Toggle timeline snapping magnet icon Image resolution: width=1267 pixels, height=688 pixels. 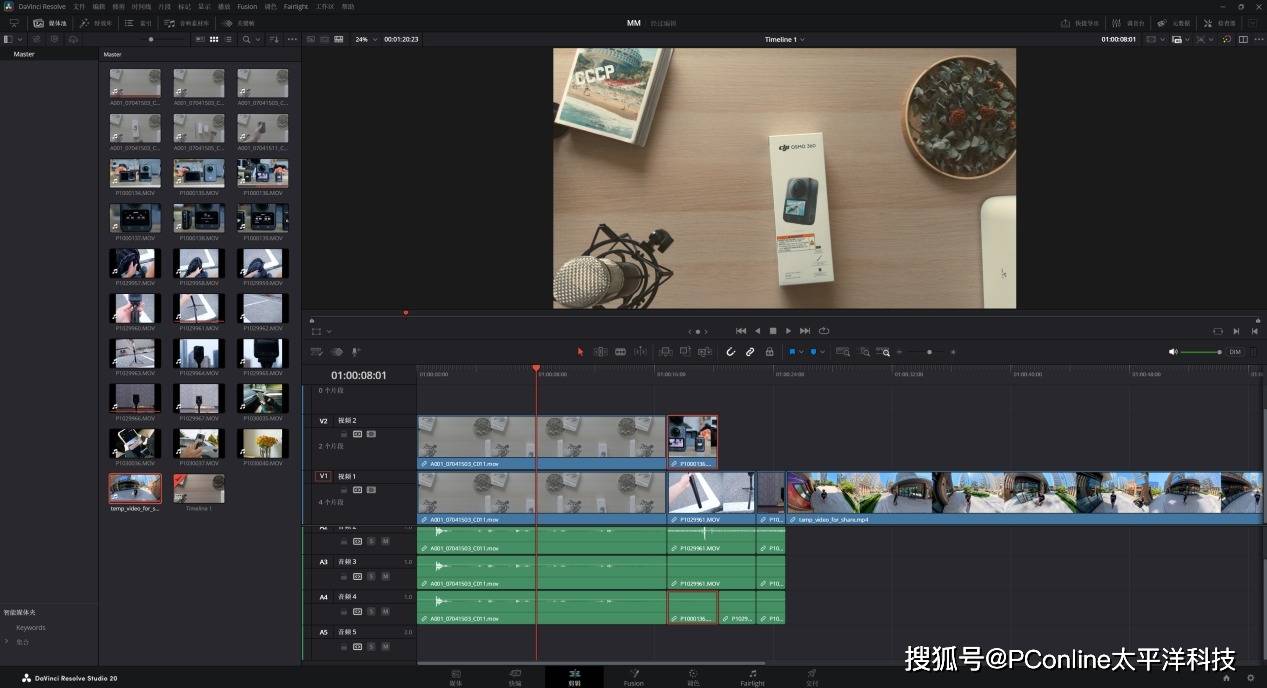click(730, 352)
